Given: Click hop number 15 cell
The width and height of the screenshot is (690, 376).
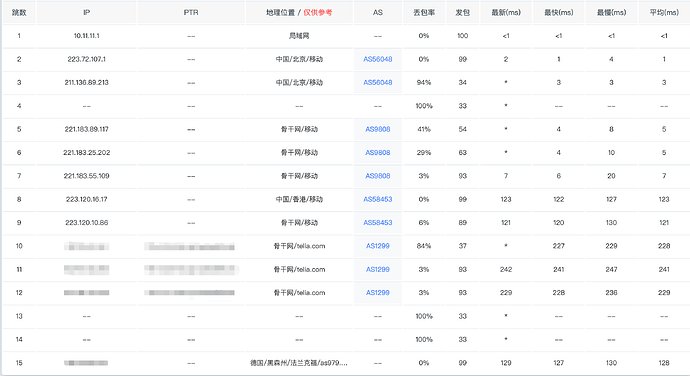Looking at the screenshot, I should (x=19, y=363).
